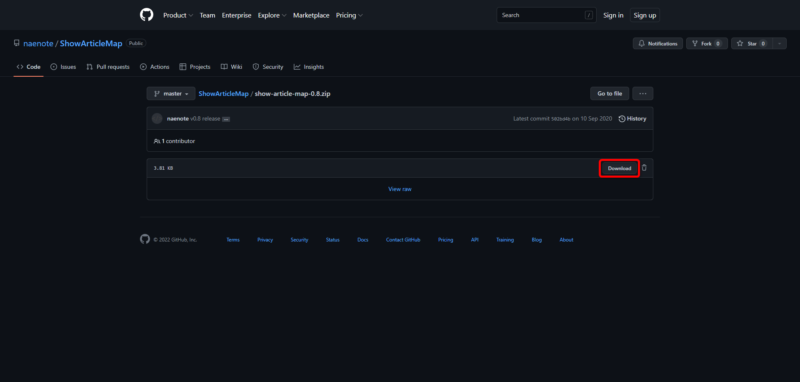Viewport: 800px width, 382px height.
Task: Click the Sign in link
Action: coord(613,15)
